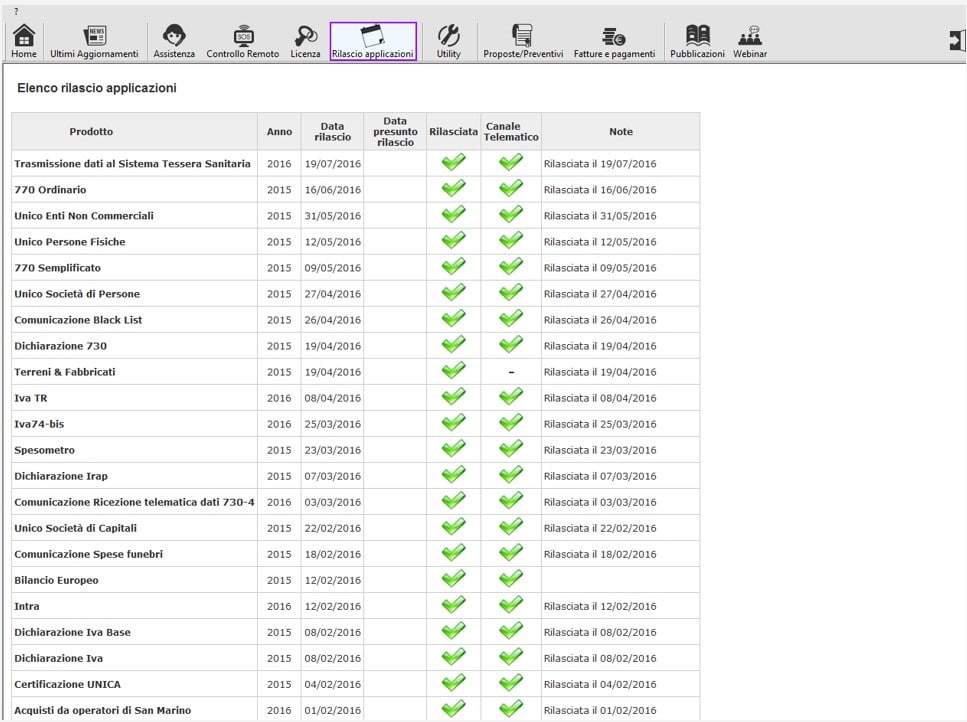The height and width of the screenshot is (722, 967).
Task: Select the 'Dichiarazione Irap' product name
Action: (x=61, y=476)
